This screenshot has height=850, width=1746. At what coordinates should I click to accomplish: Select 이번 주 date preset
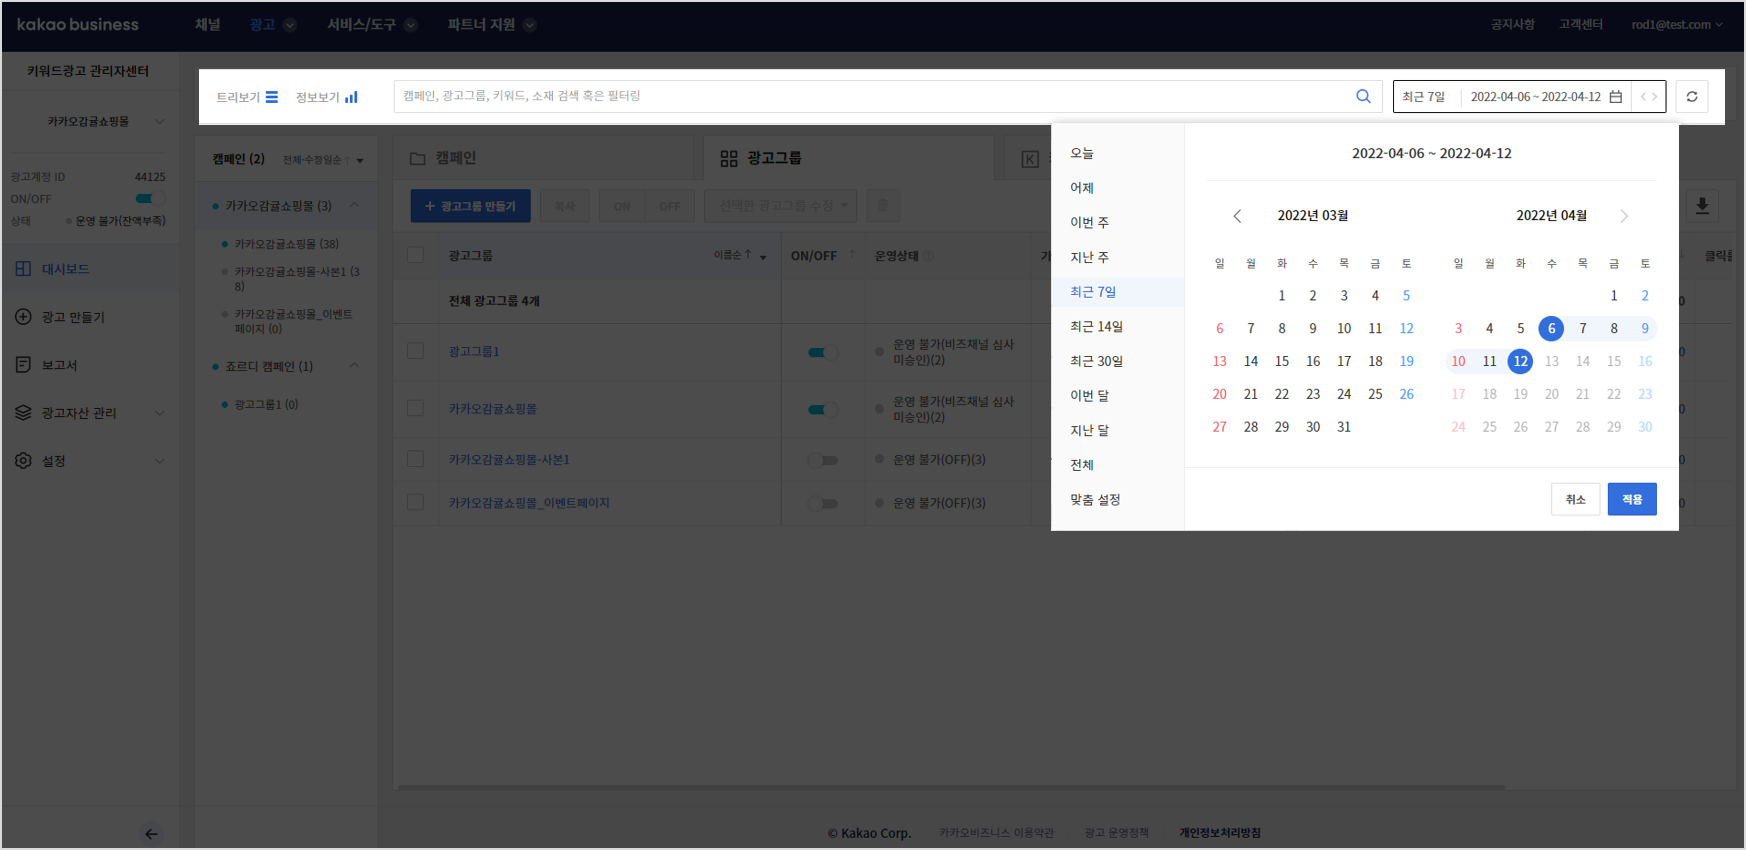[1089, 222]
